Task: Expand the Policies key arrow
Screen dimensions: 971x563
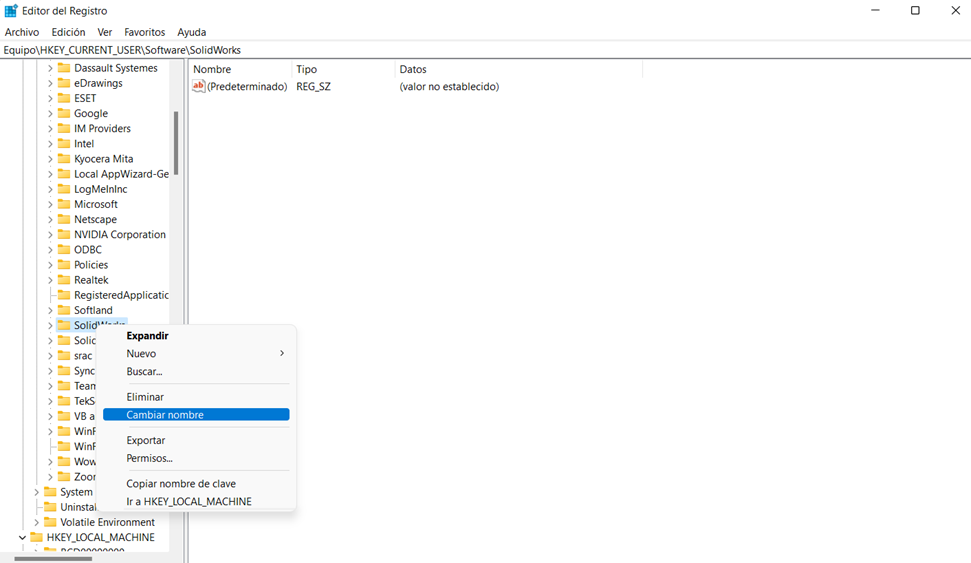Action: click(50, 265)
